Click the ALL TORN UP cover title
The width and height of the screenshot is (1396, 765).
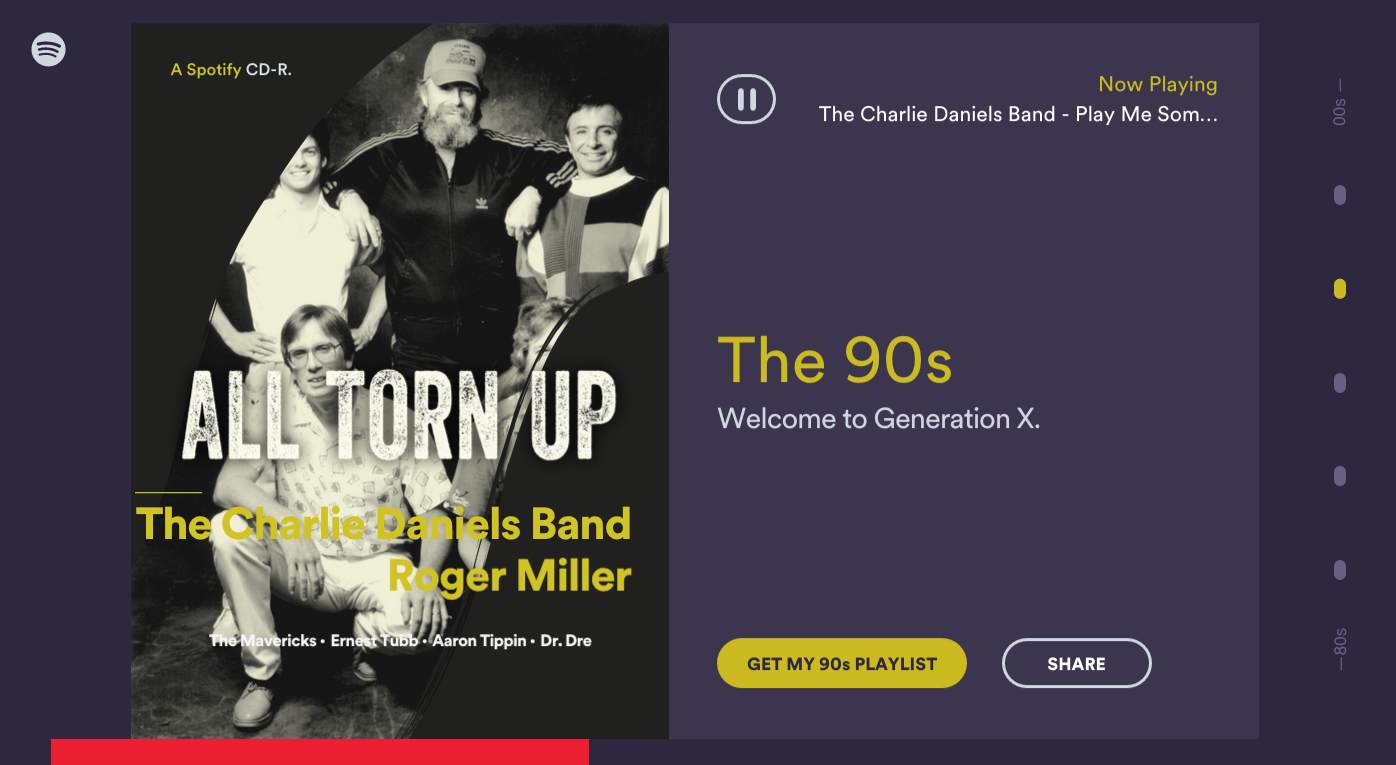(399, 416)
